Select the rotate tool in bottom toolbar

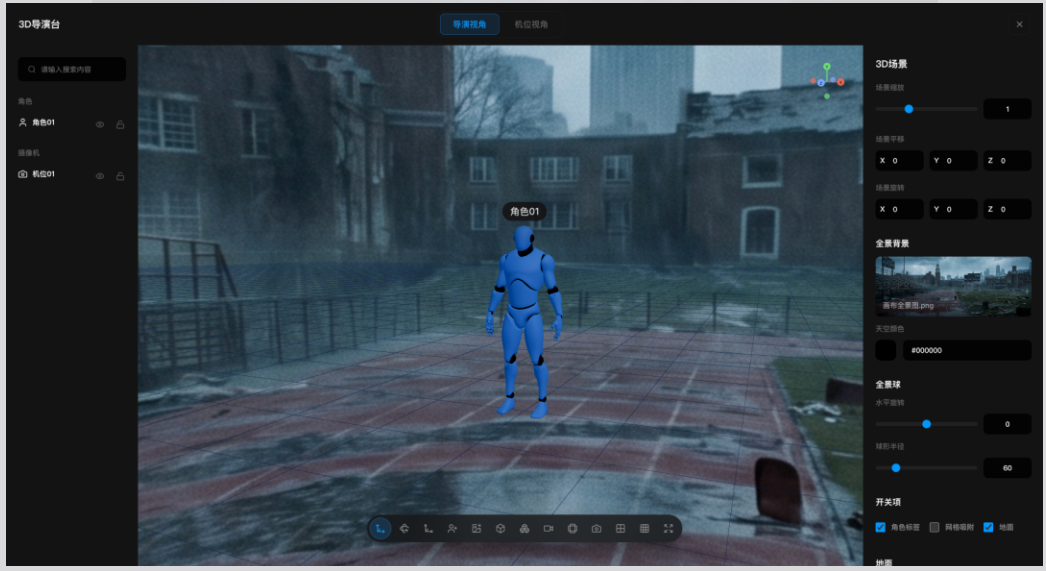point(404,528)
